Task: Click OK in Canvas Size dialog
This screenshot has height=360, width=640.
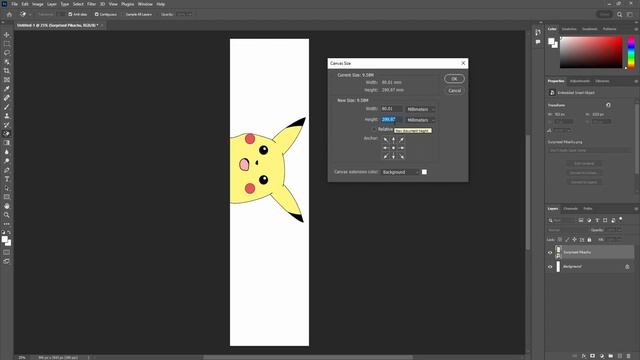Action: point(454,79)
